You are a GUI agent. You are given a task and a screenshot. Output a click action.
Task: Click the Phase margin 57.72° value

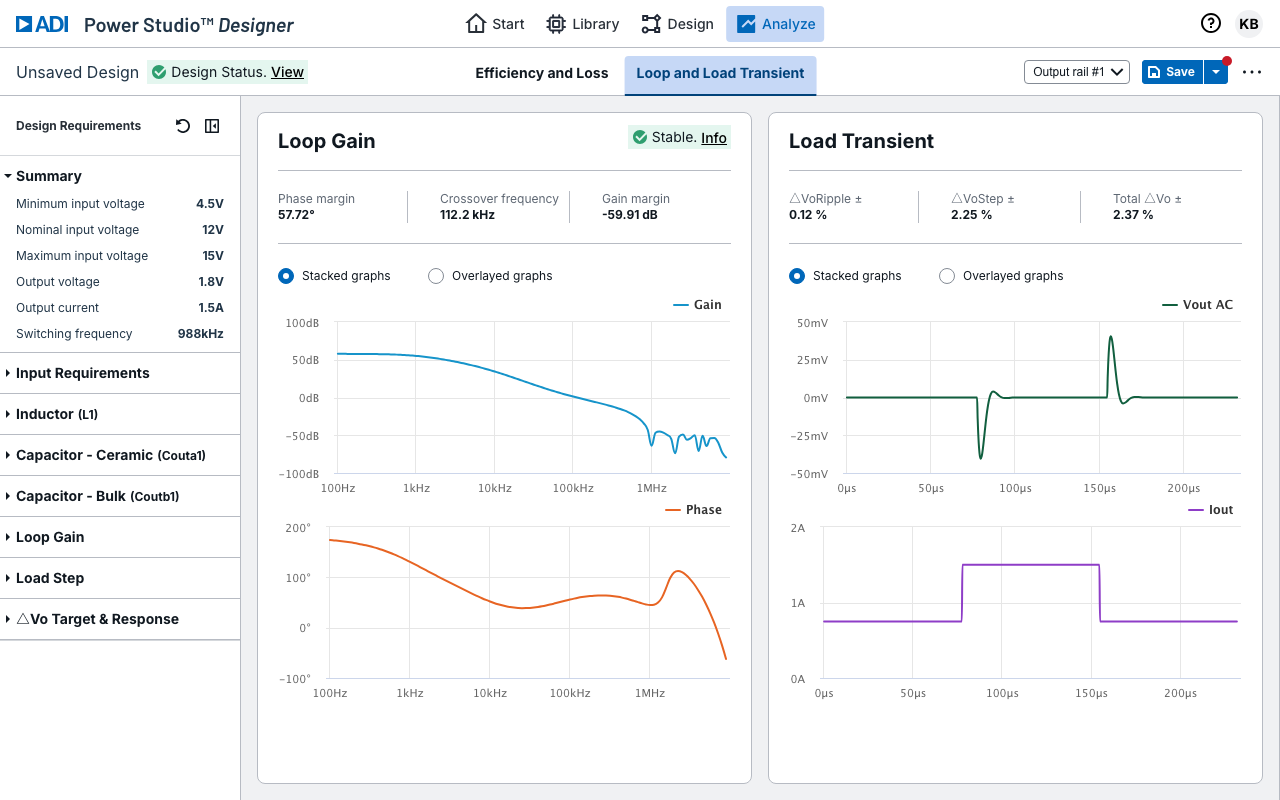(296, 215)
